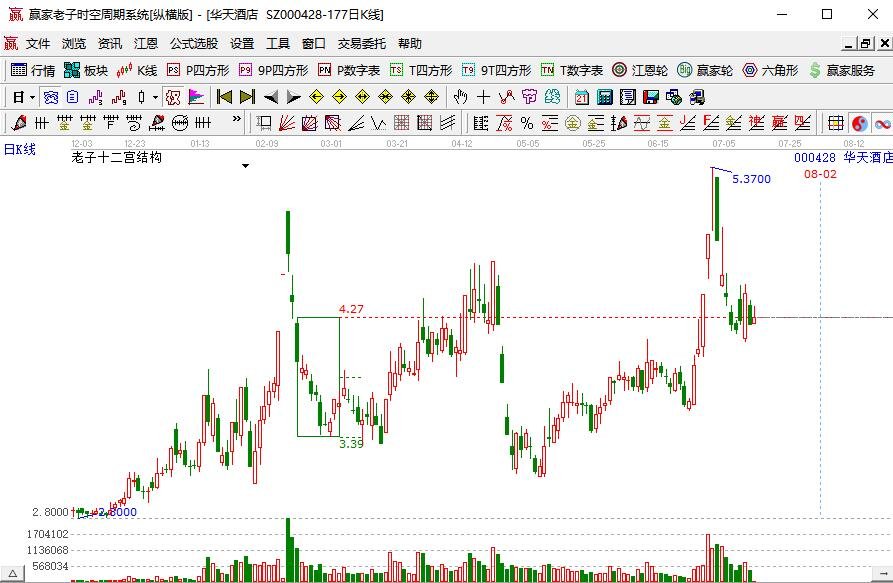Screen dimensions: 893x583
Task: Open the calculator icon
Action: coord(604,97)
